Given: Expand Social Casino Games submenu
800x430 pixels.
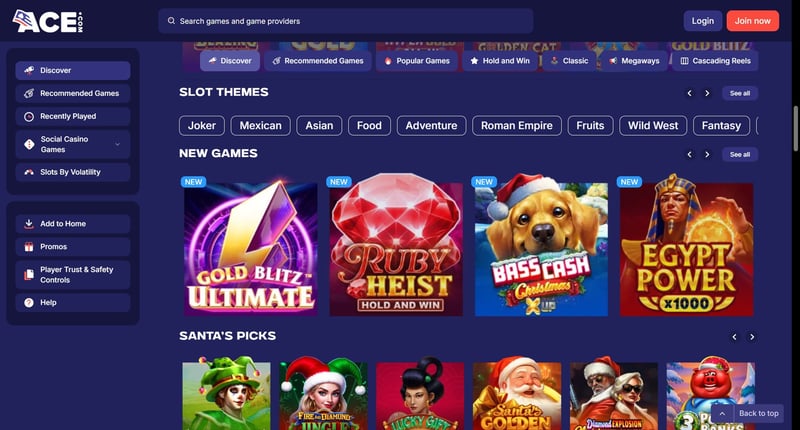Looking at the screenshot, I should click(x=118, y=144).
